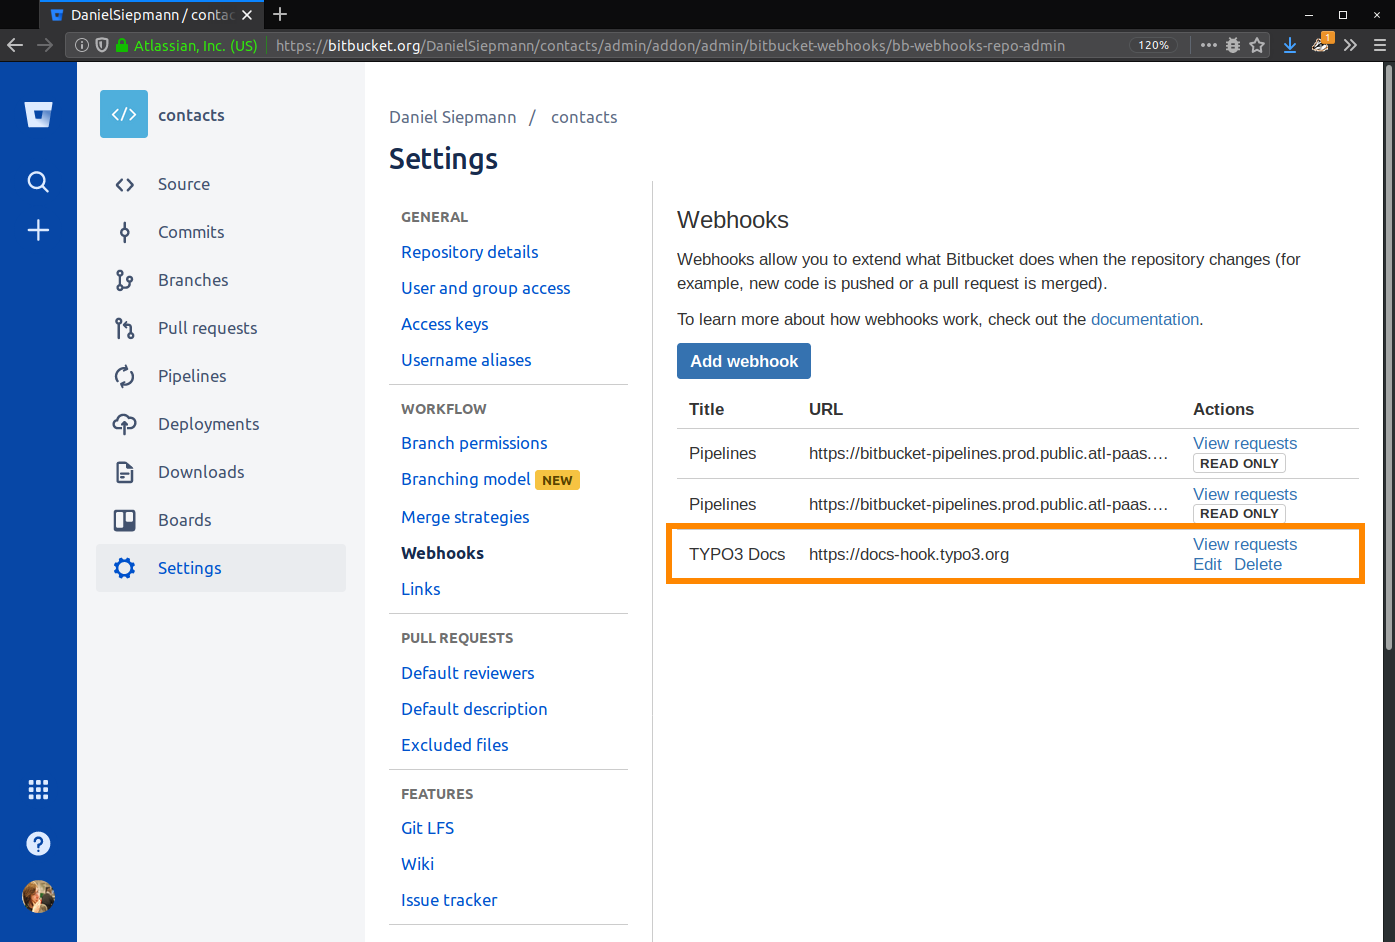Click the browser forward arrow
The height and width of the screenshot is (942, 1395).
click(x=45, y=45)
